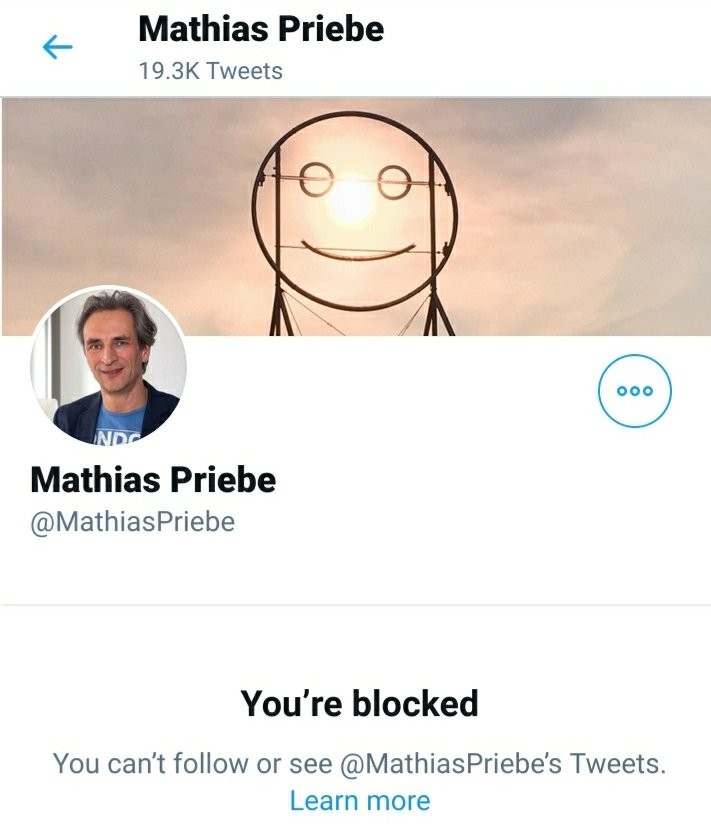
Task: Click the 19.3K Tweets count
Action: click(210, 71)
